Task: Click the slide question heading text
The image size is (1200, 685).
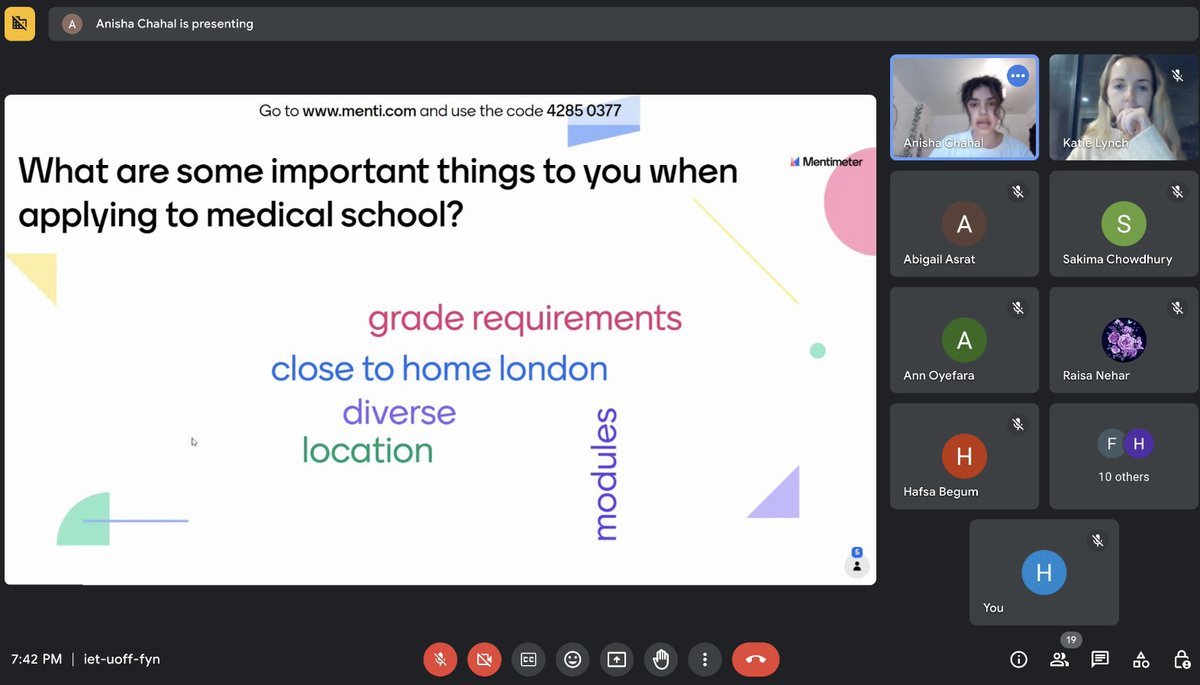Action: 378,192
